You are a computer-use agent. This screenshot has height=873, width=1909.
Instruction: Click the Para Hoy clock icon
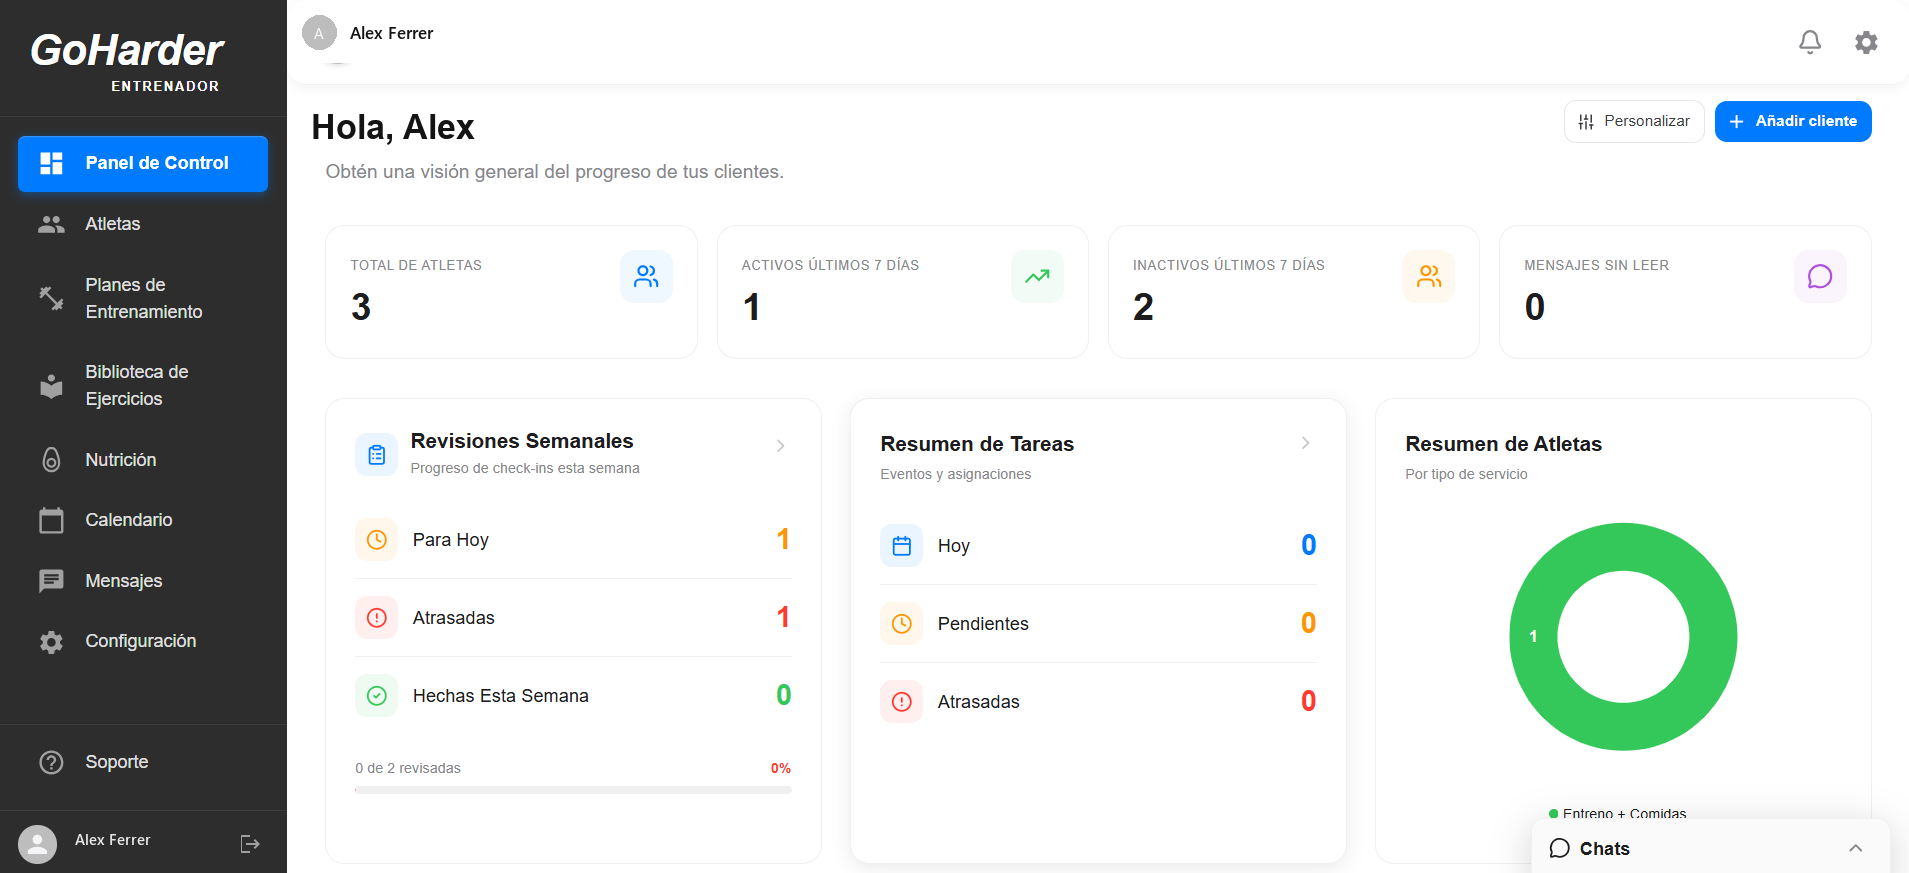click(377, 540)
